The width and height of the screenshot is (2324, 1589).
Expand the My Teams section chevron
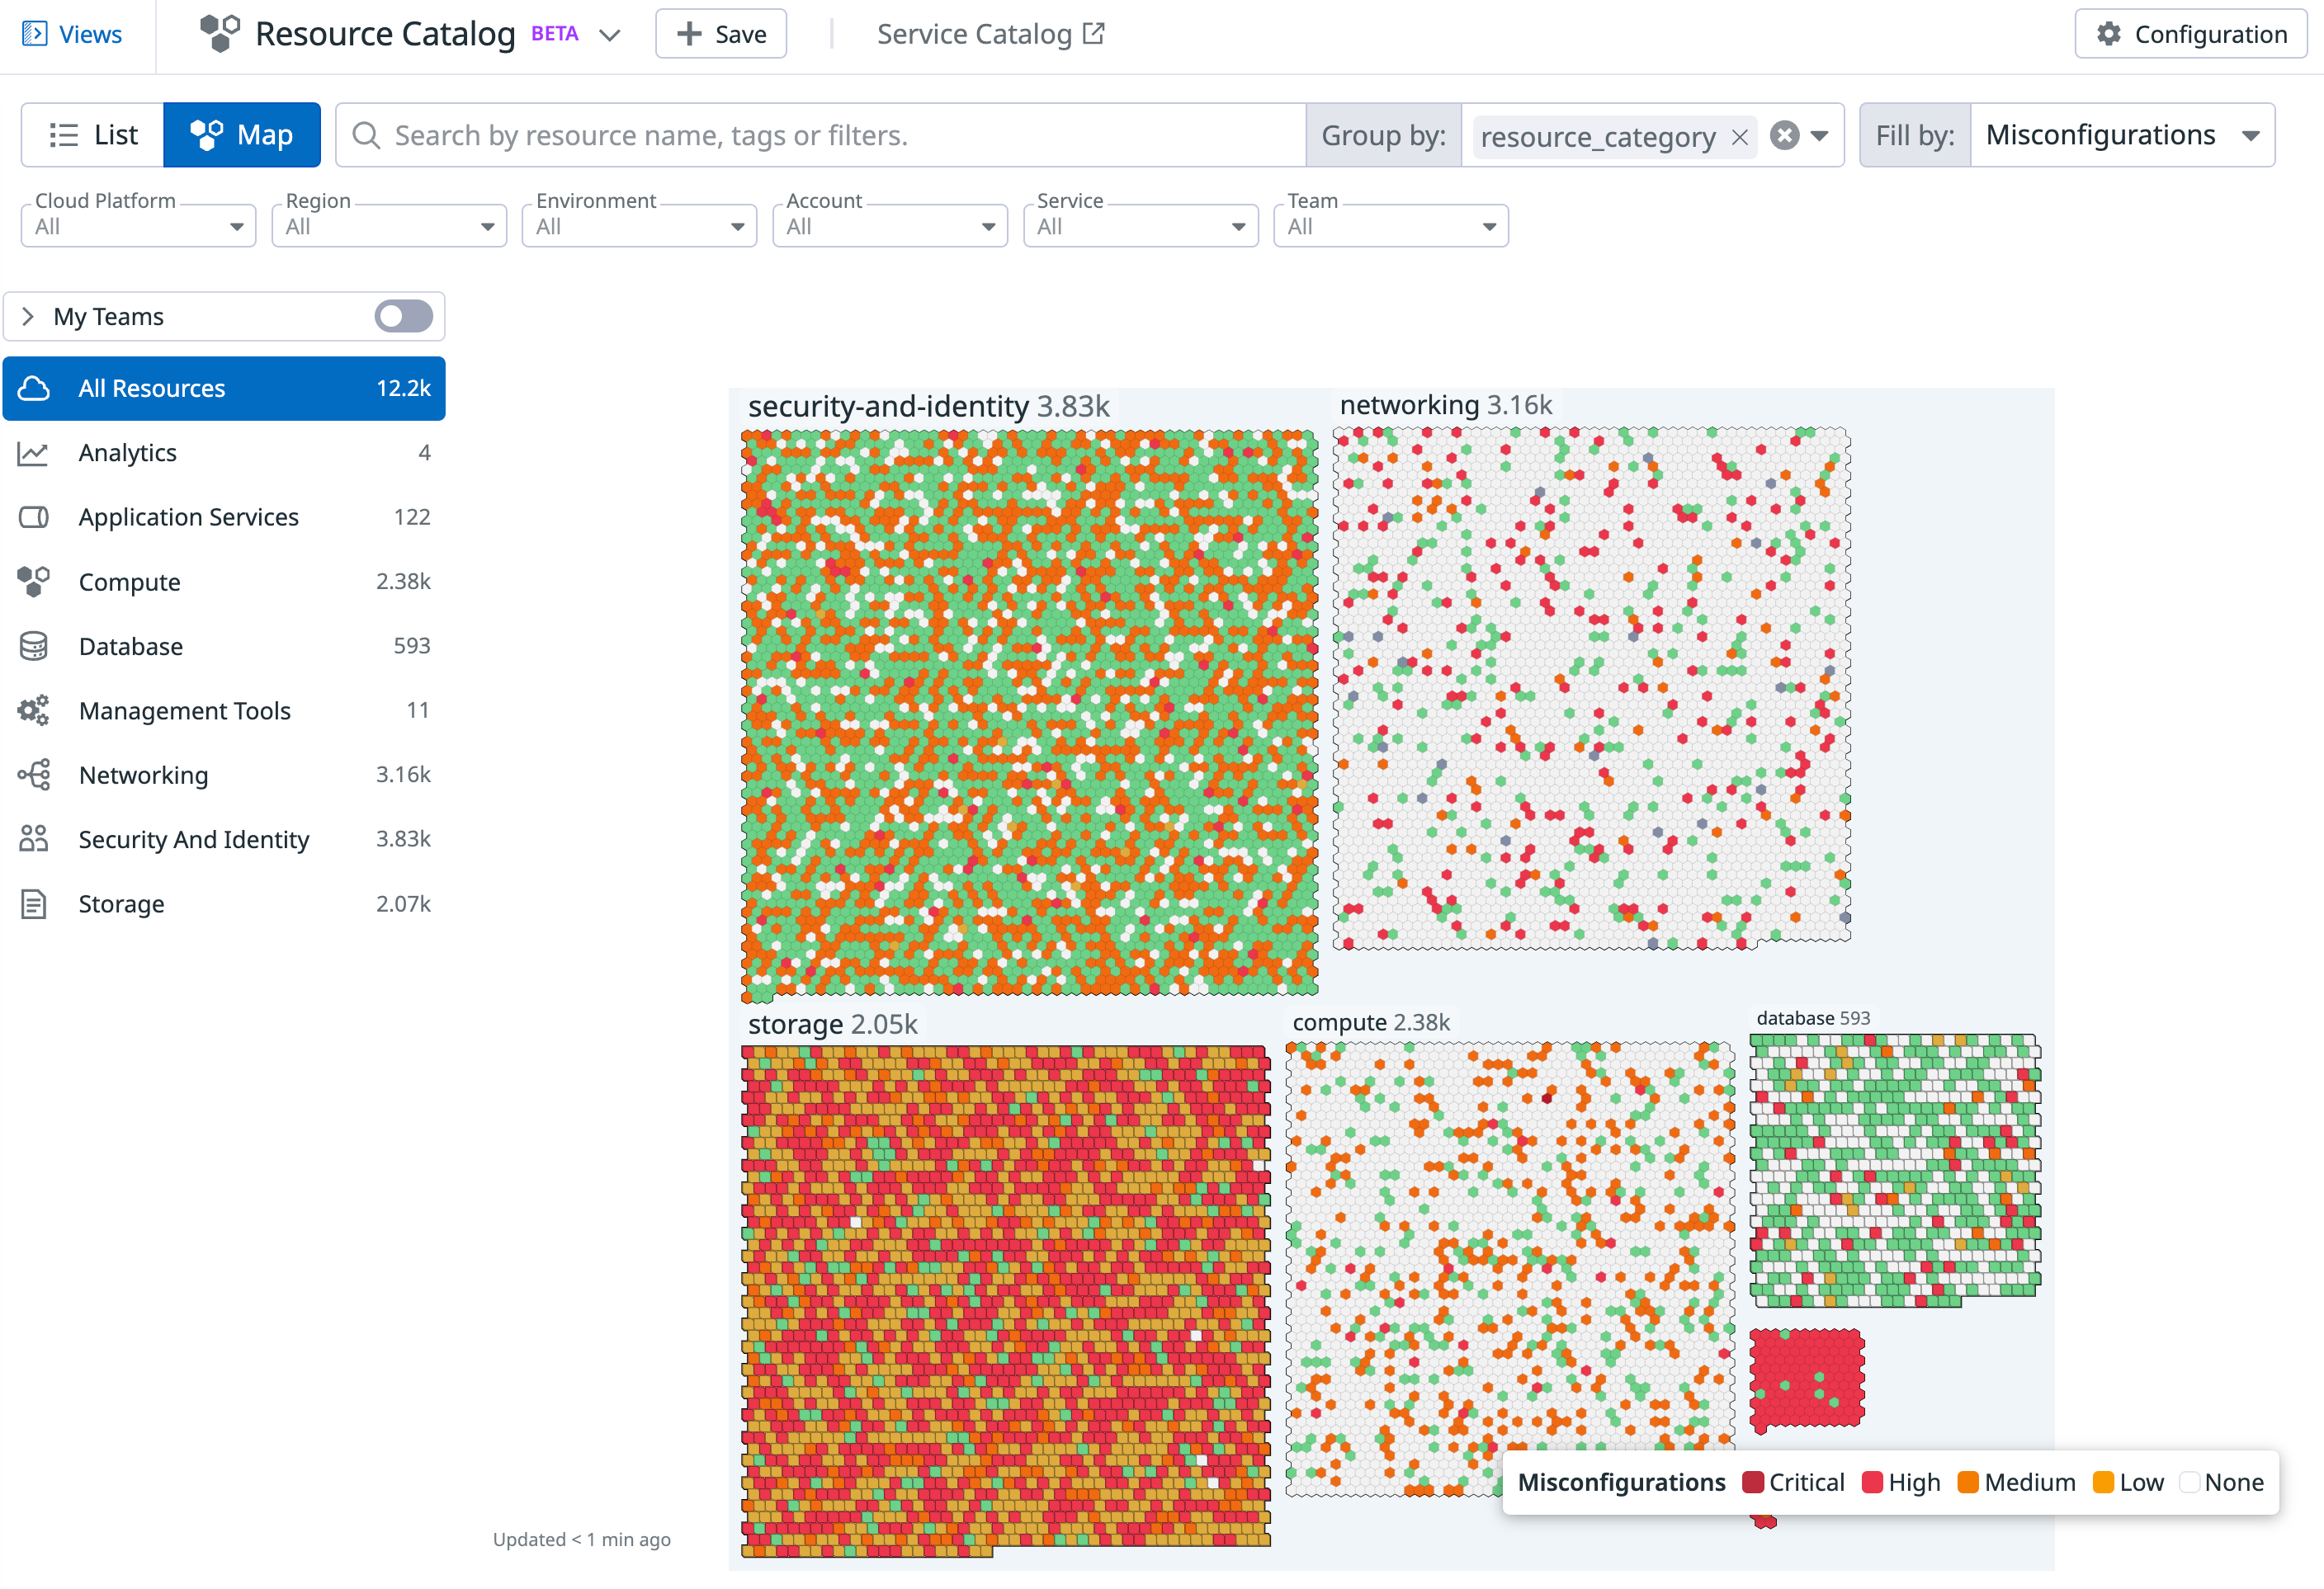pos(28,317)
